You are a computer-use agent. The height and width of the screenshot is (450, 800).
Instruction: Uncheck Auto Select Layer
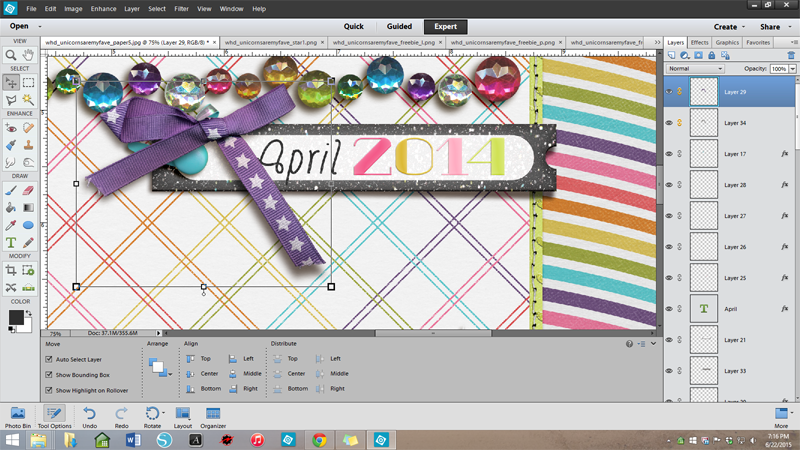(50, 359)
